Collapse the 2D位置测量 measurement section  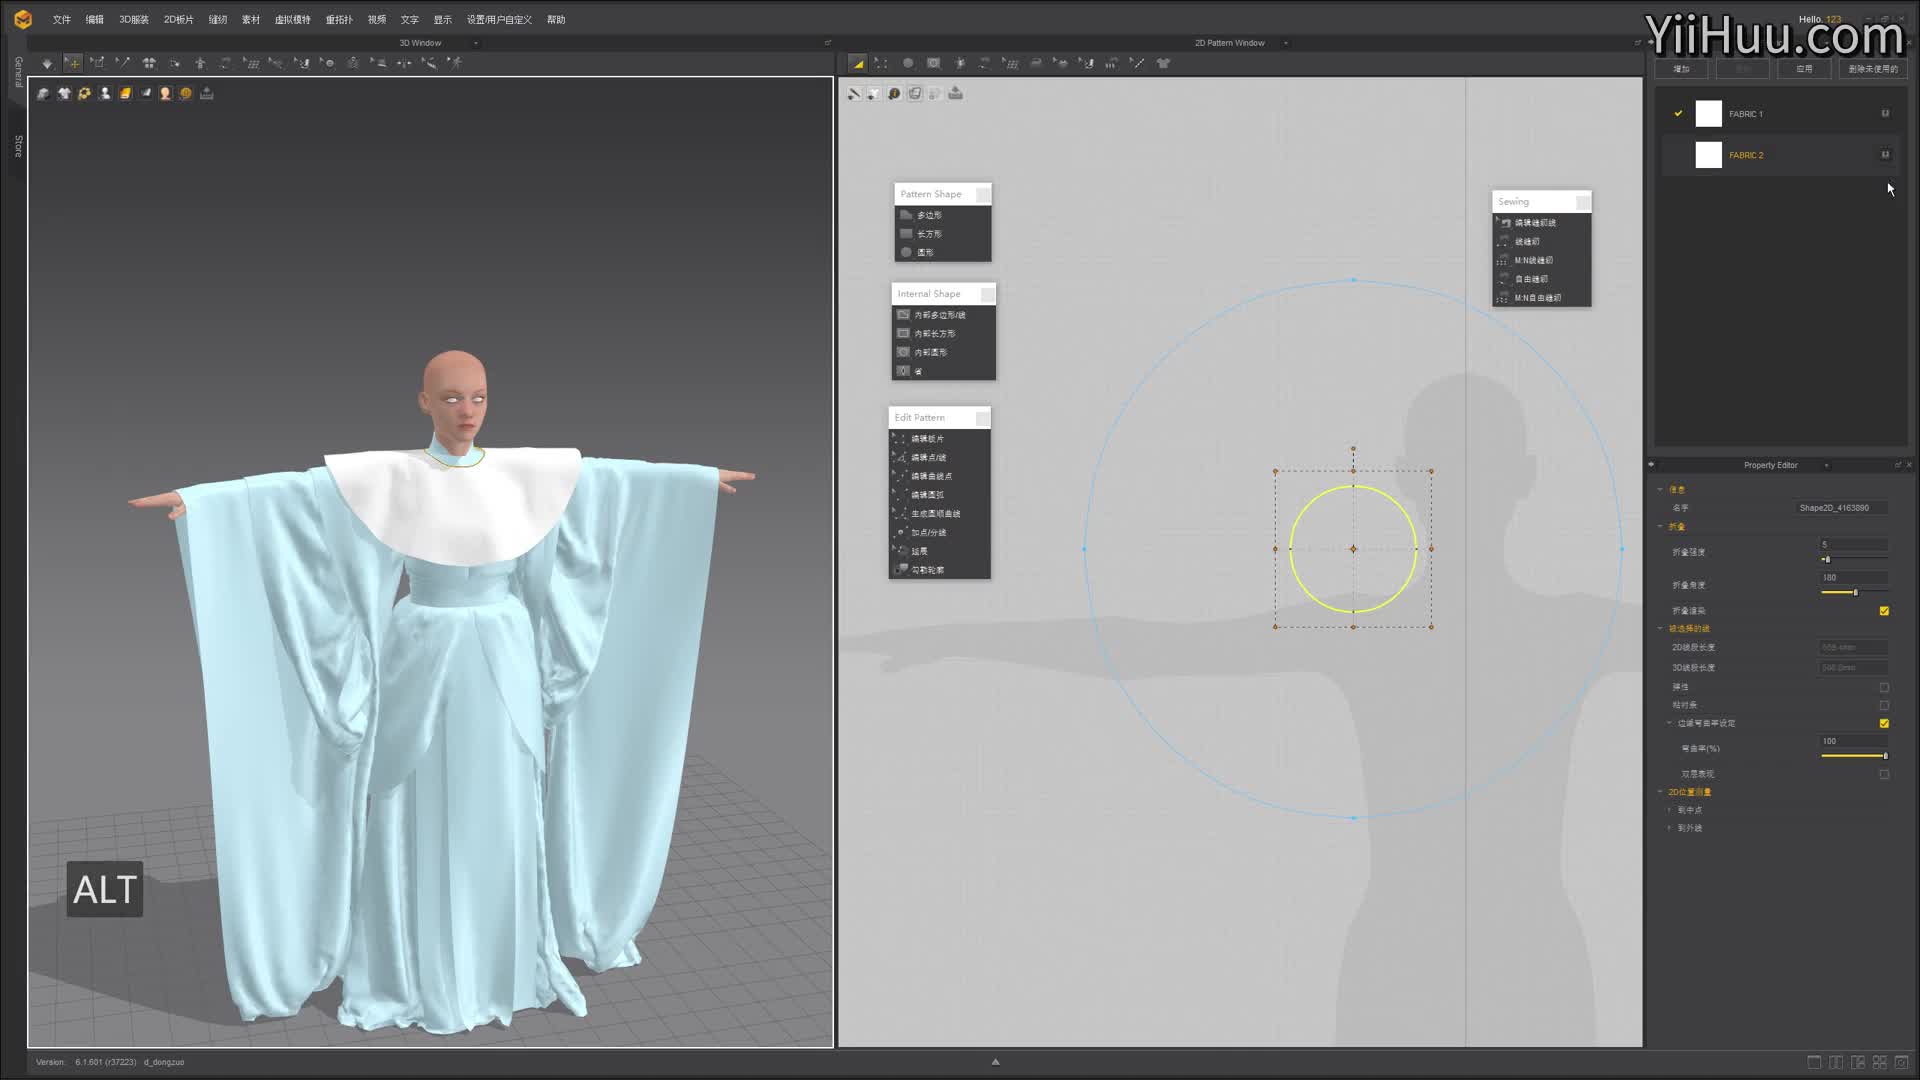1661,792
